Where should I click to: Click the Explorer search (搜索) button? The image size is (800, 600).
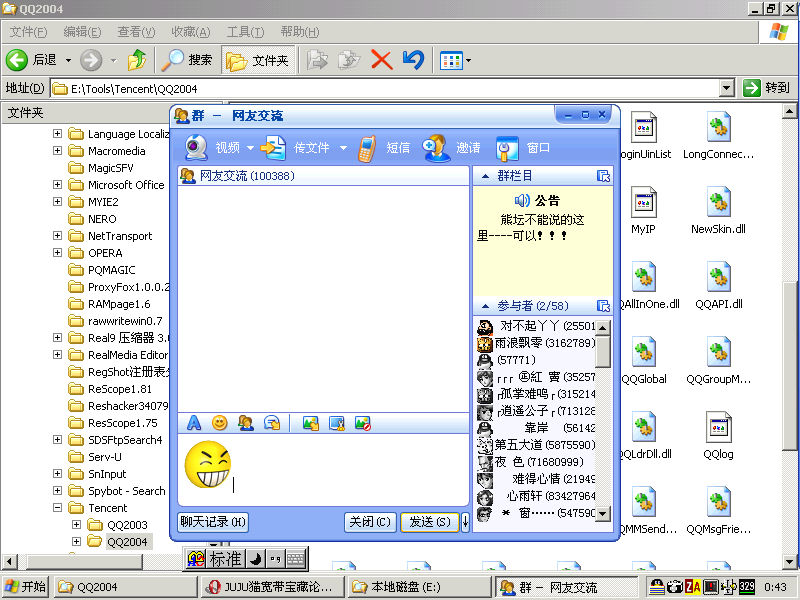186,60
